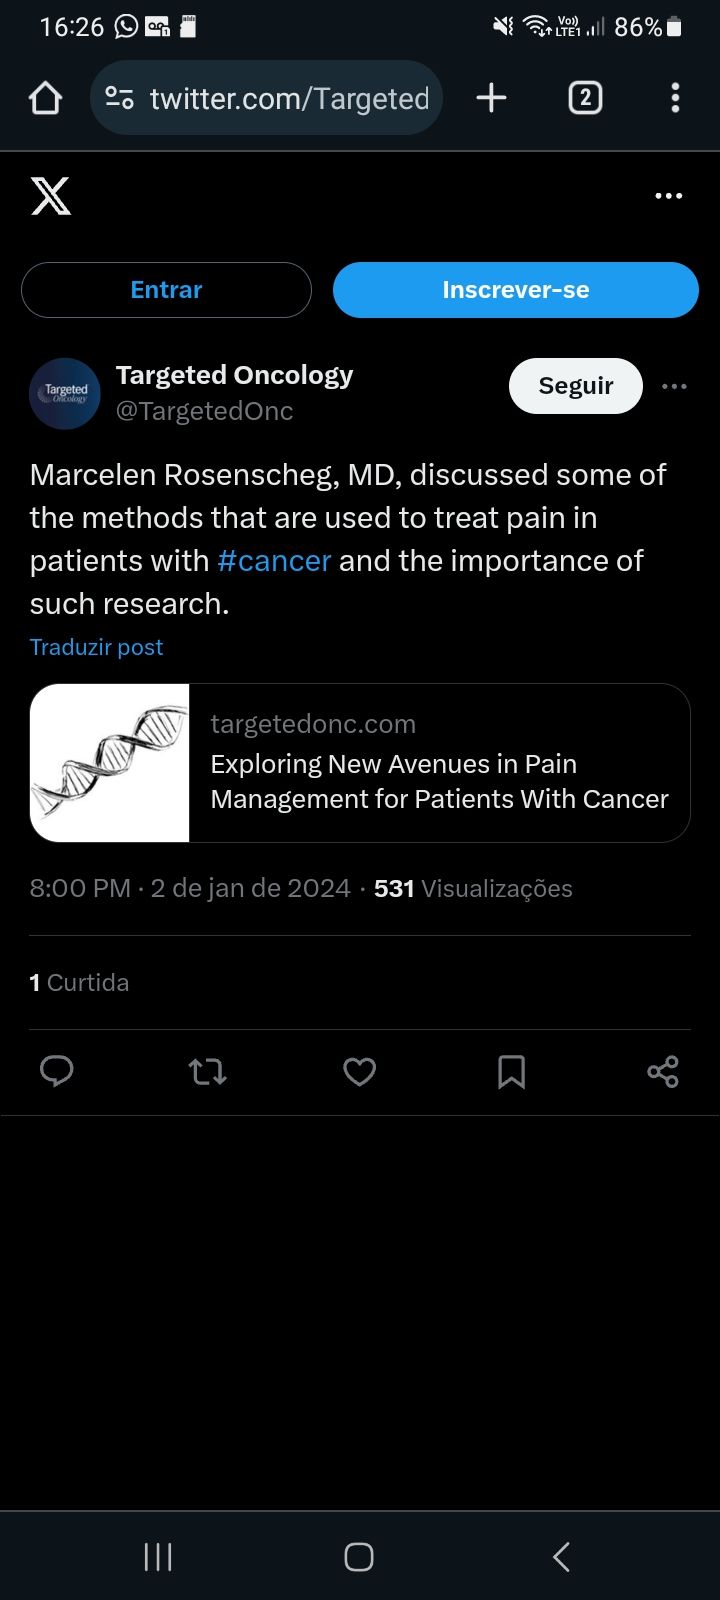Expand the post's more options ellipsis

[x=675, y=386]
